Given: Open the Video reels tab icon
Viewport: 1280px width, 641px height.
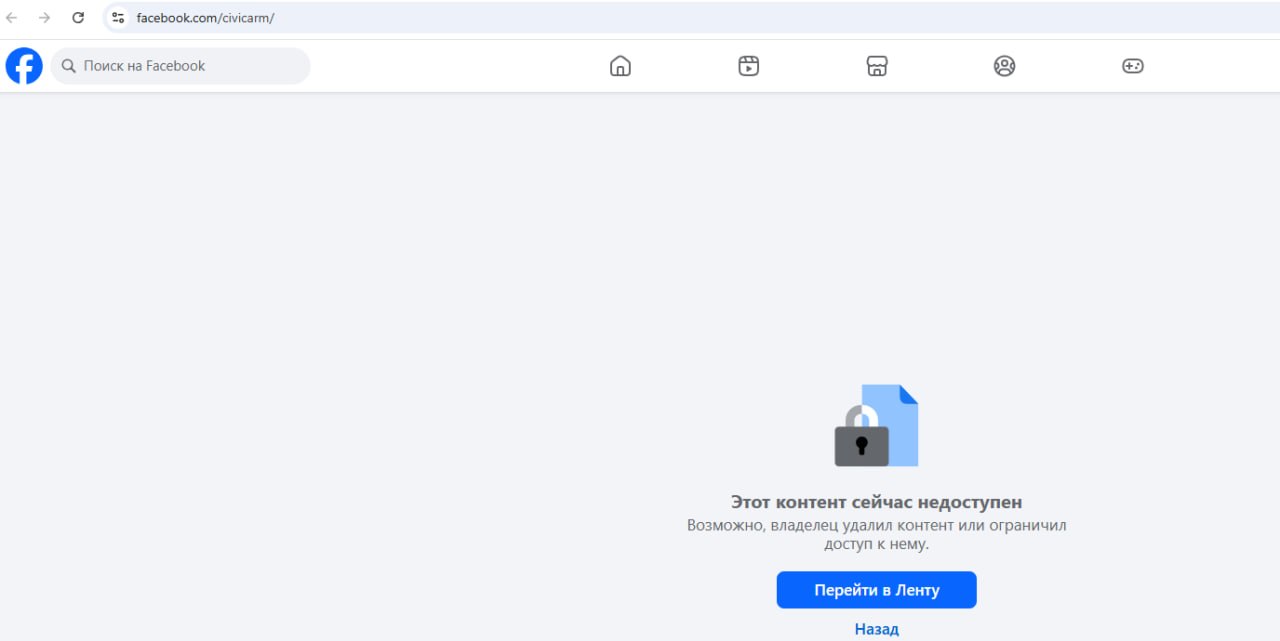Looking at the screenshot, I should [x=748, y=66].
